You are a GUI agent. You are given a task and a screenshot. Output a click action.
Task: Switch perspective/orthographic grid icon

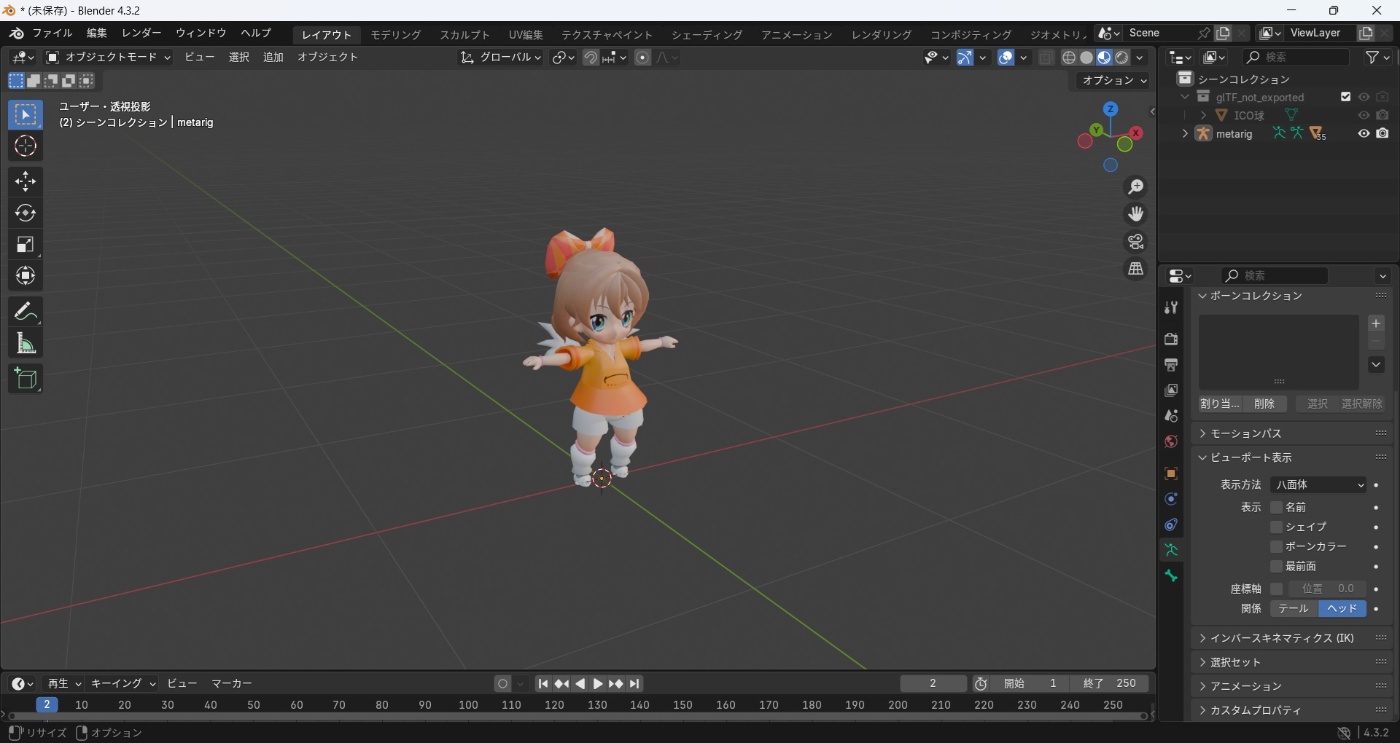coord(1136,268)
